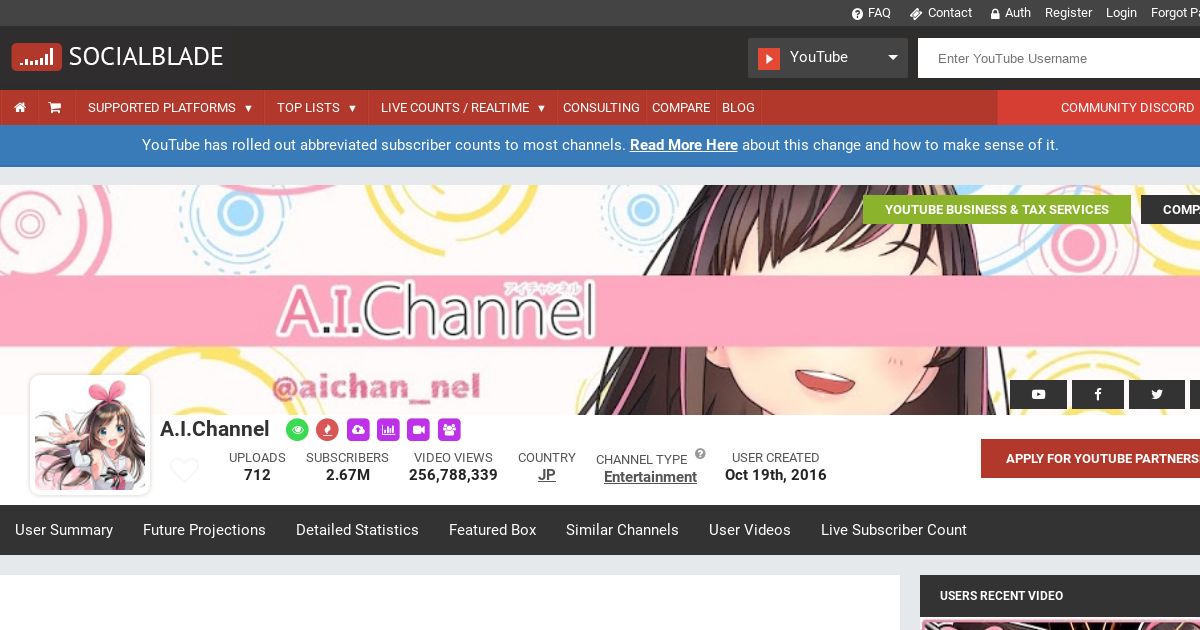The height and width of the screenshot is (630, 1200).
Task: Switch to Future Projections tab
Action: click(204, 530)
